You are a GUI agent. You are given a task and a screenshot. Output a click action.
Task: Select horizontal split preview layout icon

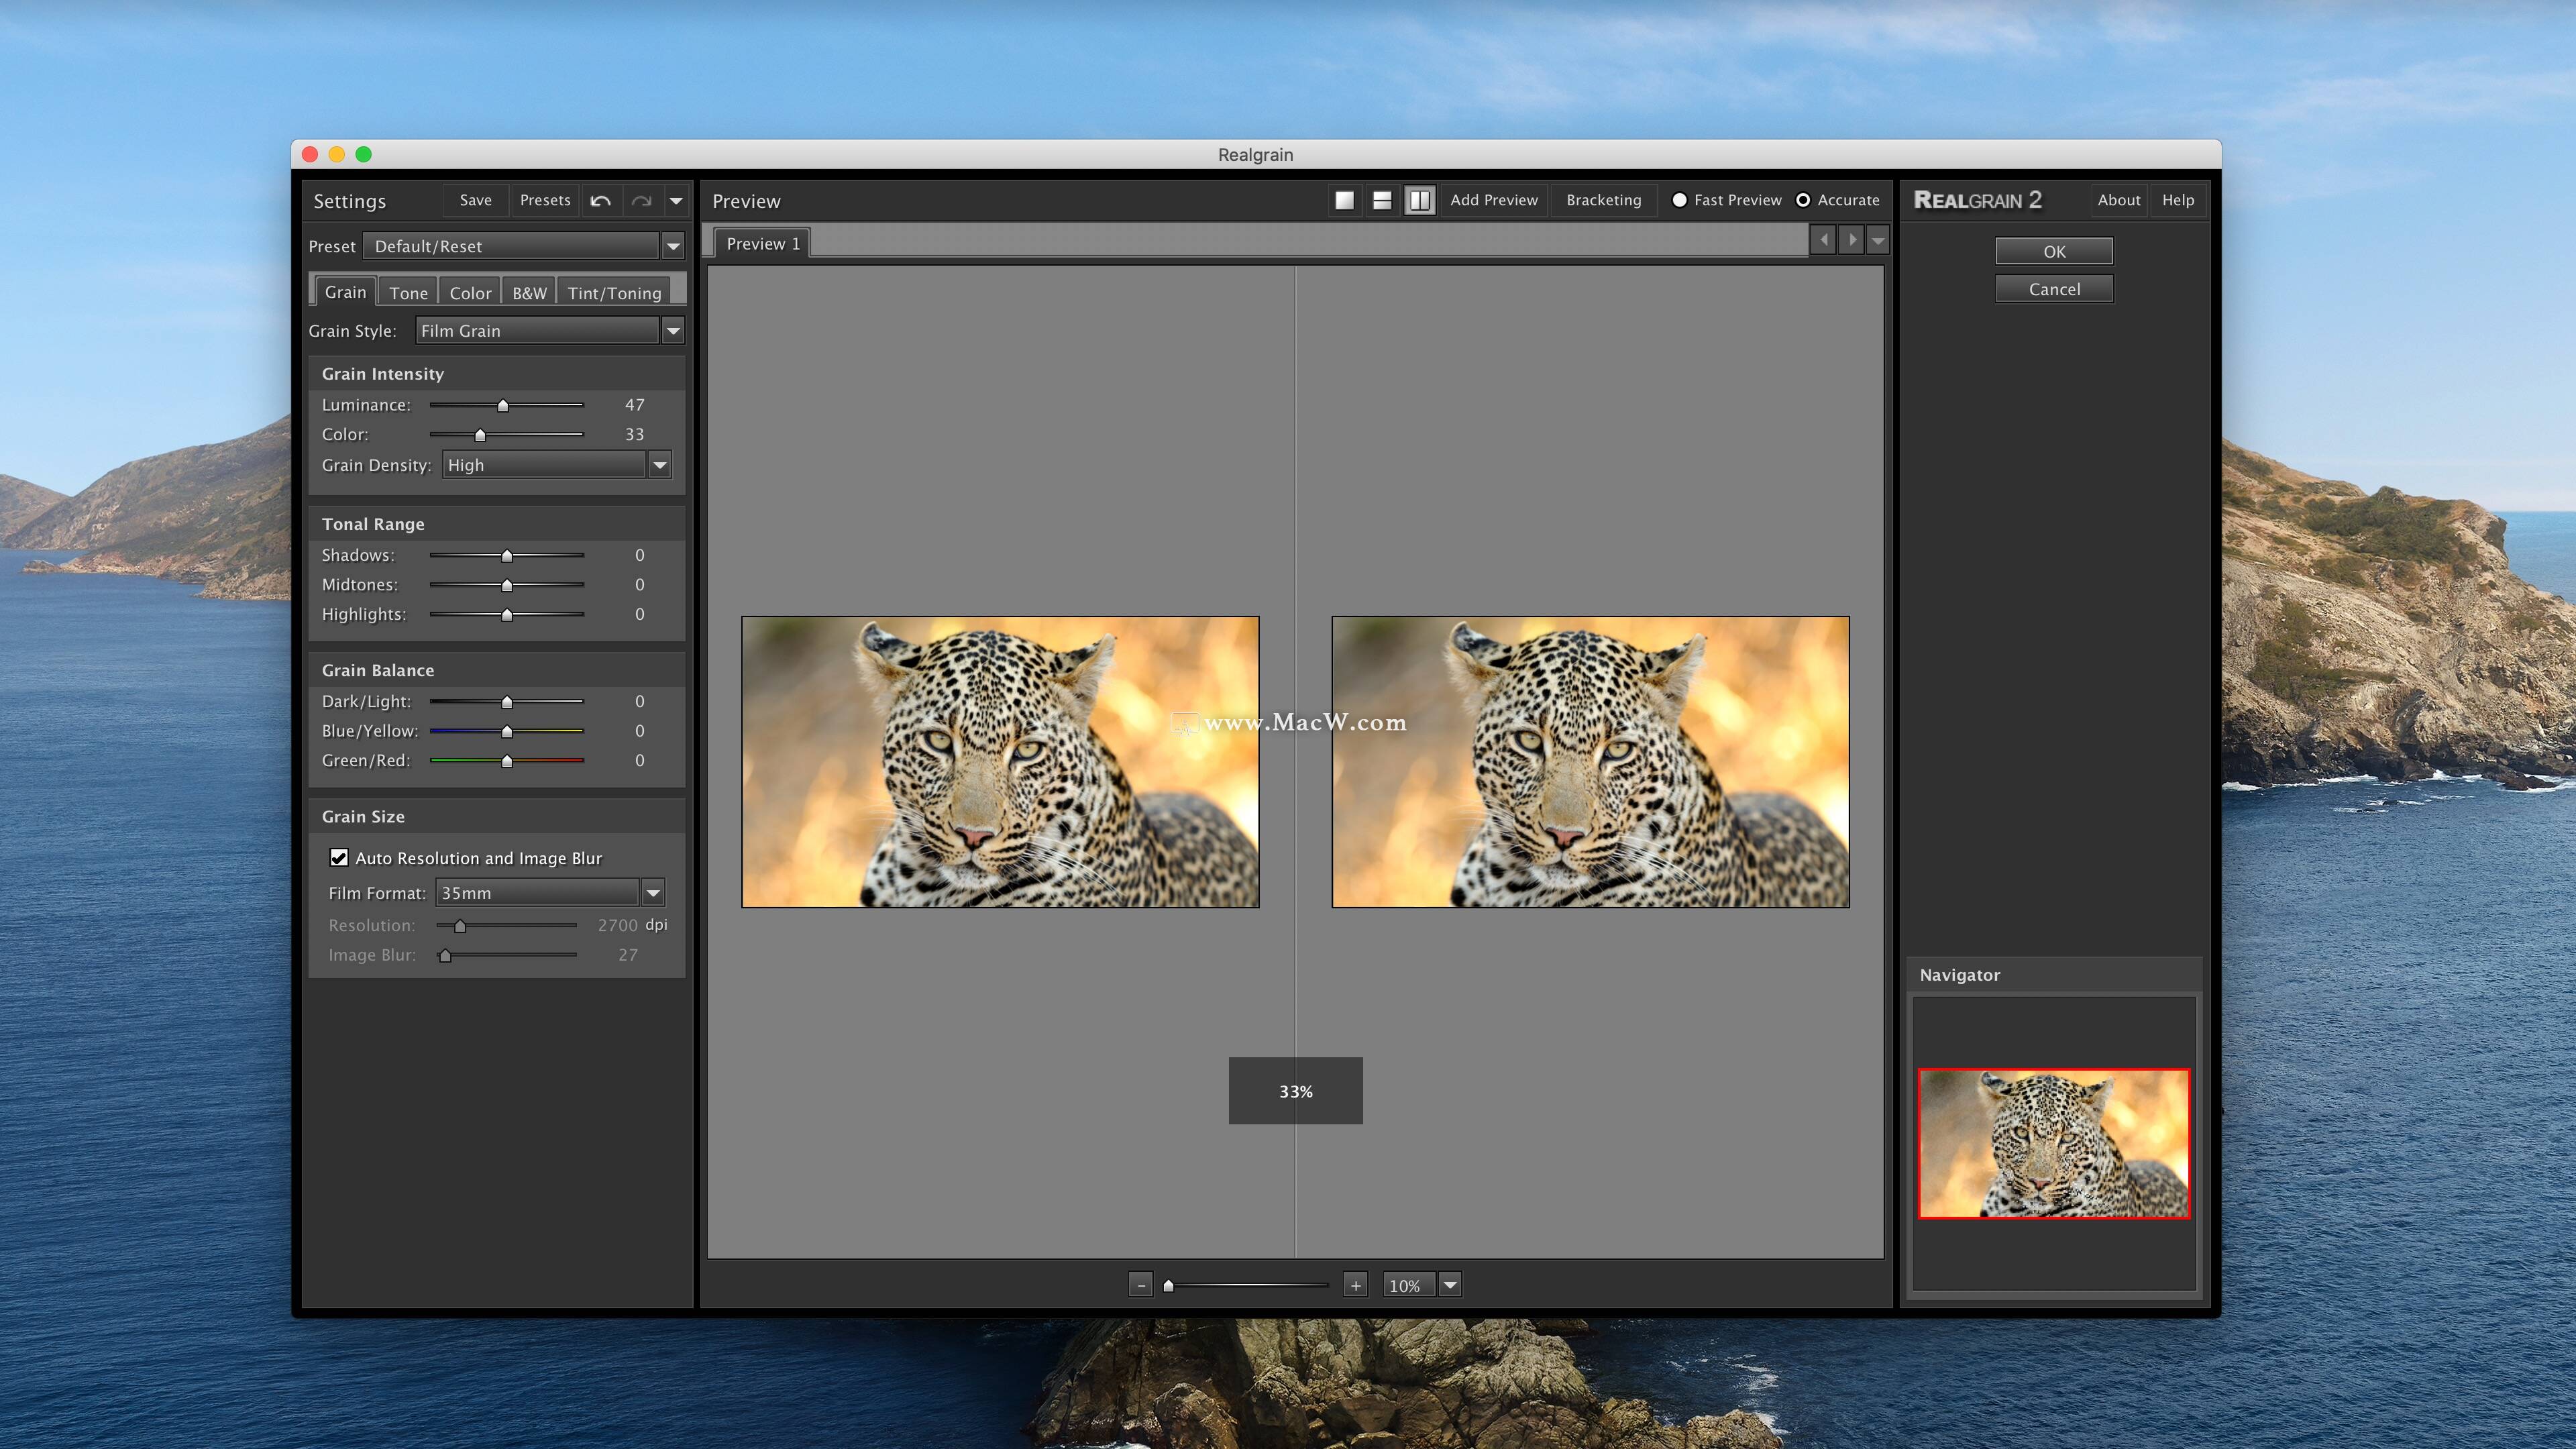[x=1382, y=201]
